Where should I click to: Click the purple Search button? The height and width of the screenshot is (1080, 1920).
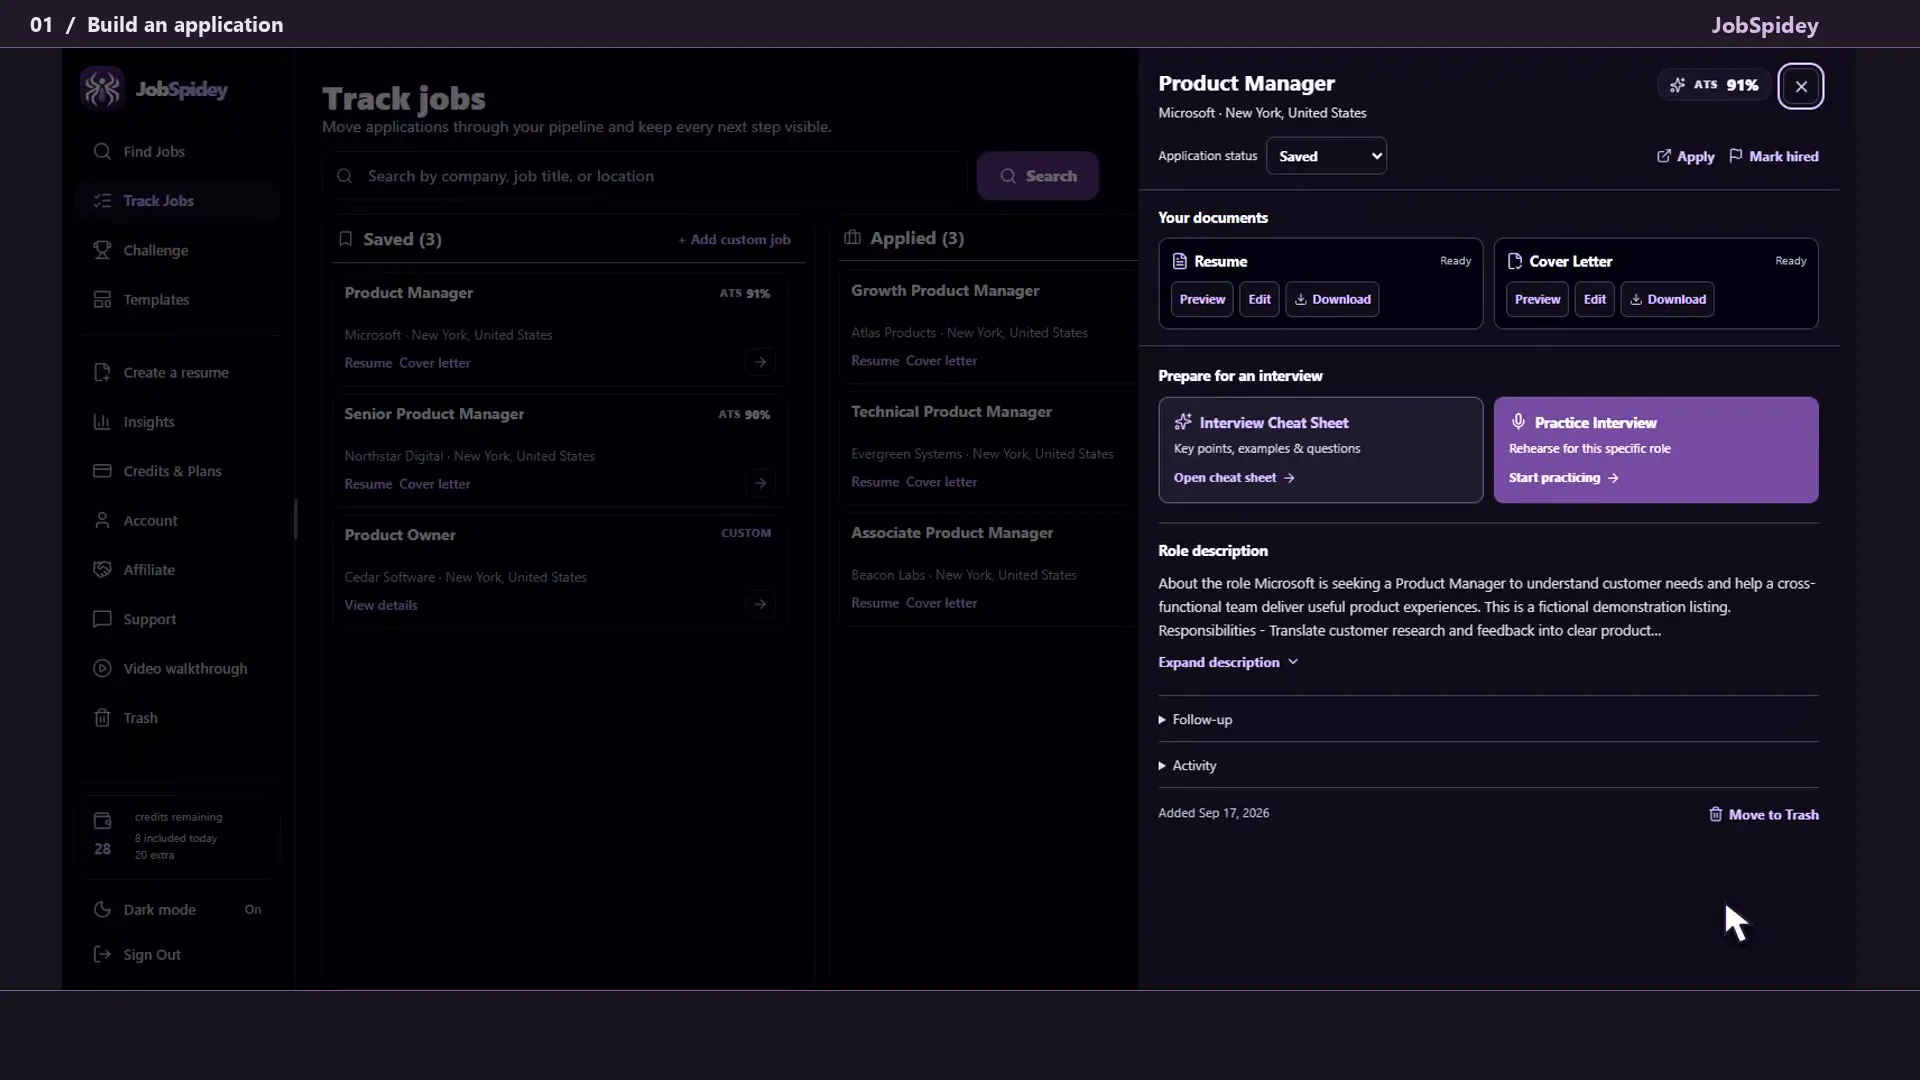1038,176
